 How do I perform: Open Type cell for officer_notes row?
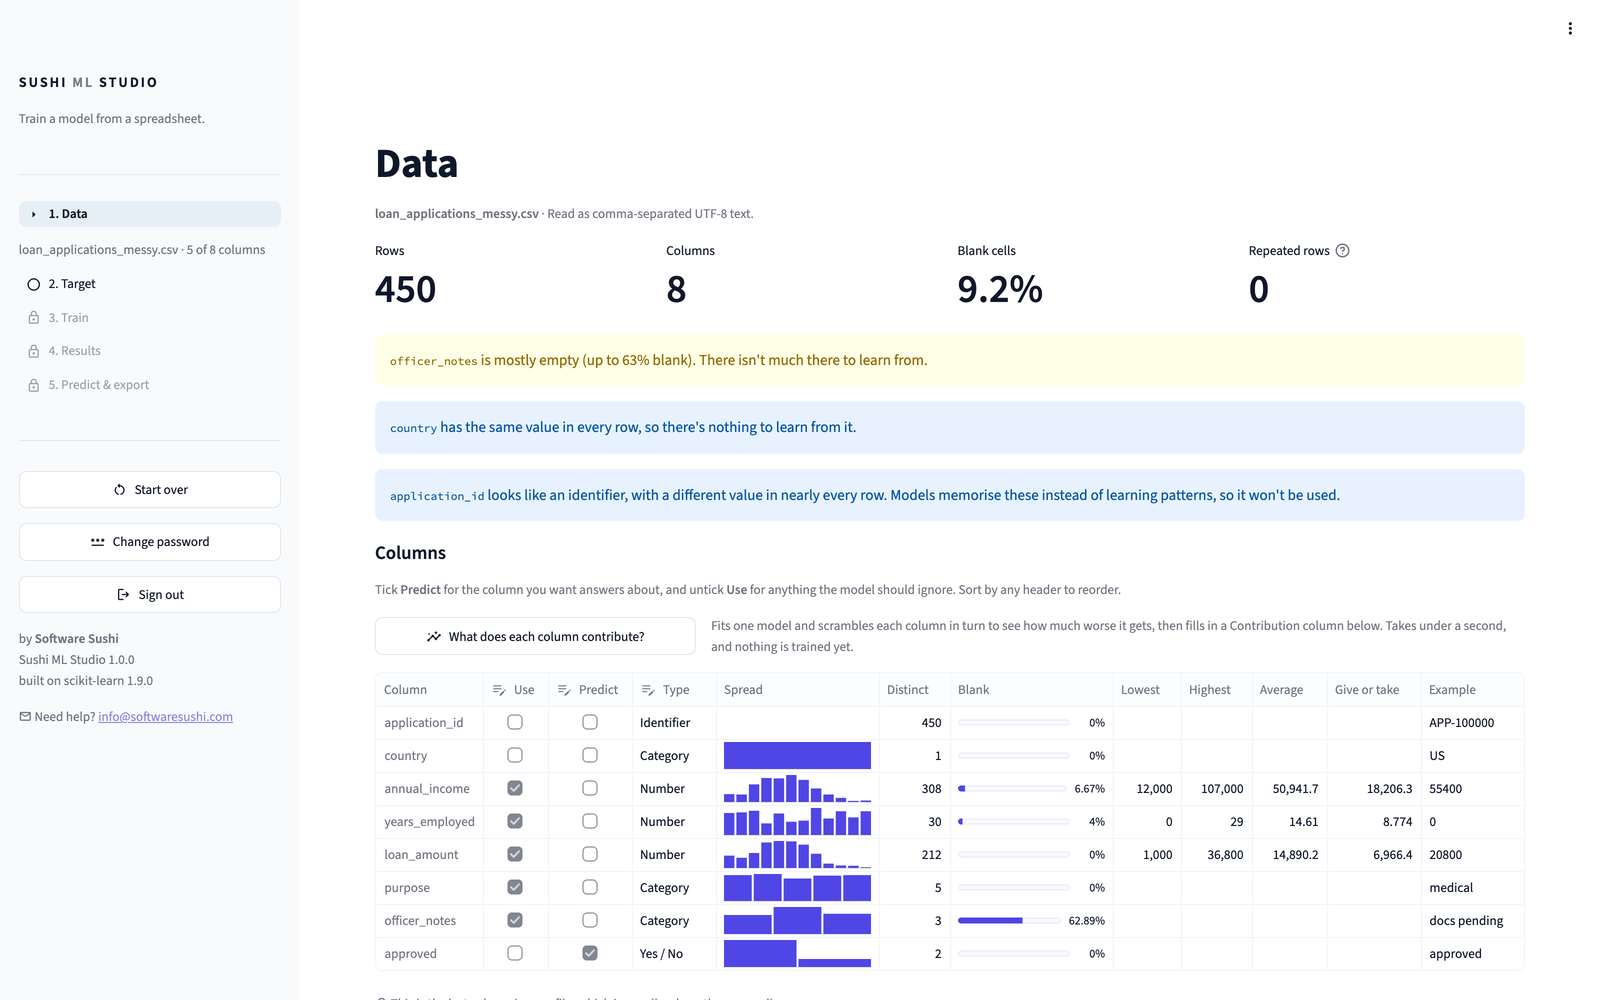point(674,921)
